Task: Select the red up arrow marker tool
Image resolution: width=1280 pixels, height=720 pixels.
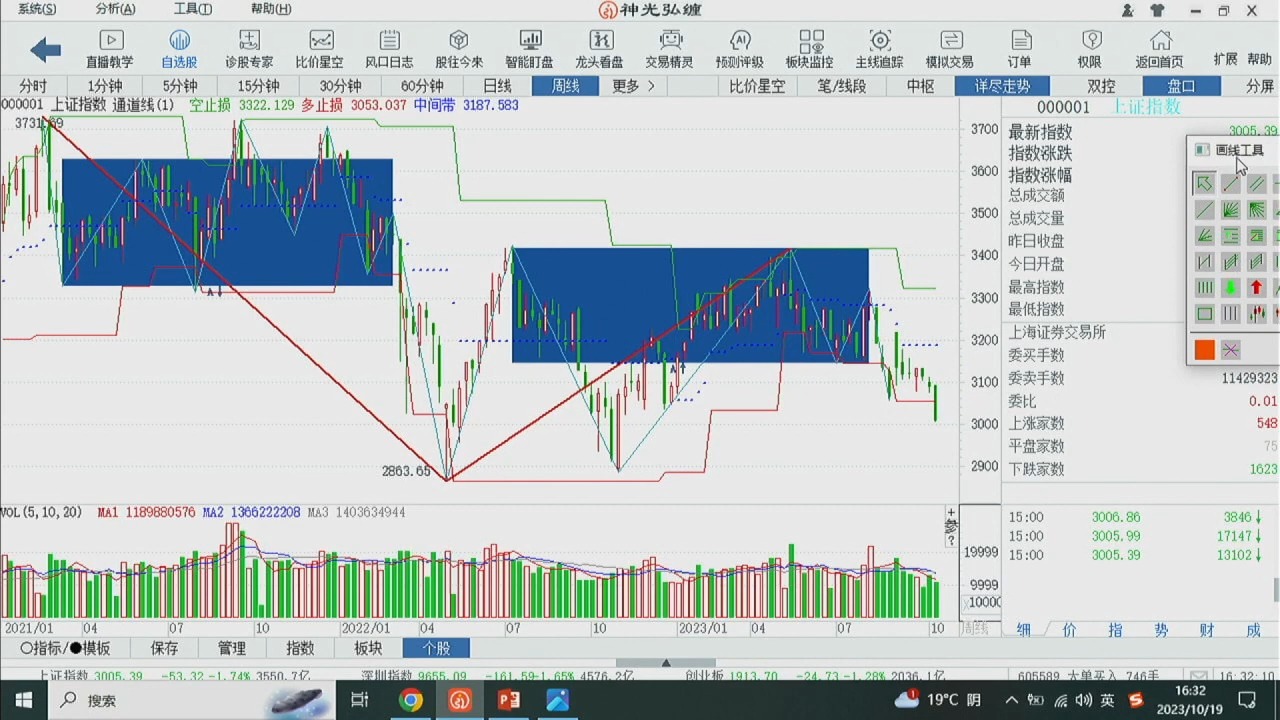Action: coord(1256,288)
